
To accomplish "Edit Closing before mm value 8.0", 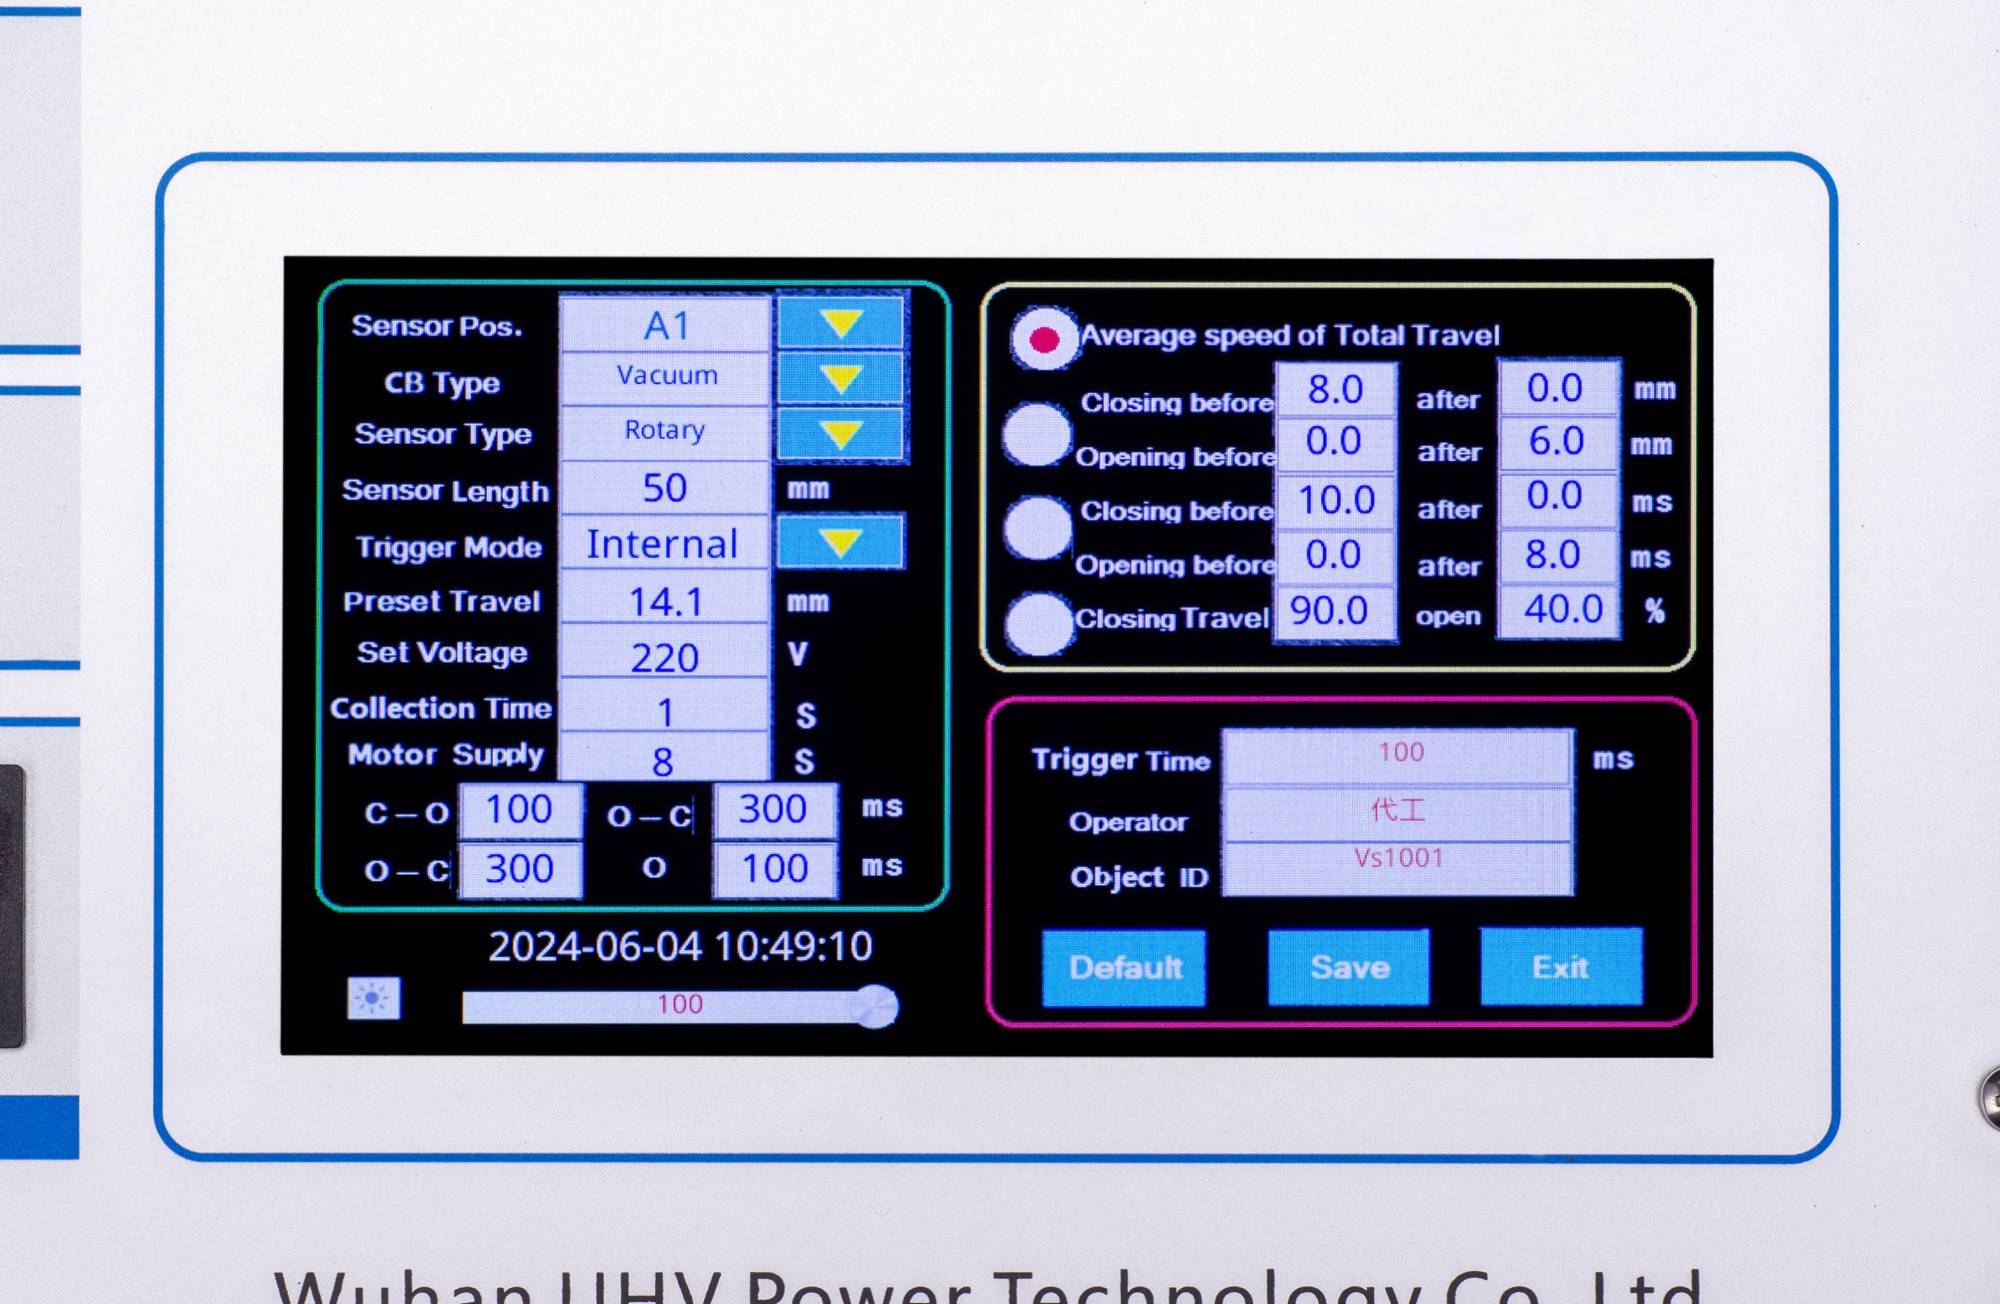I will pyautogui.click(x=1336, y=389).
